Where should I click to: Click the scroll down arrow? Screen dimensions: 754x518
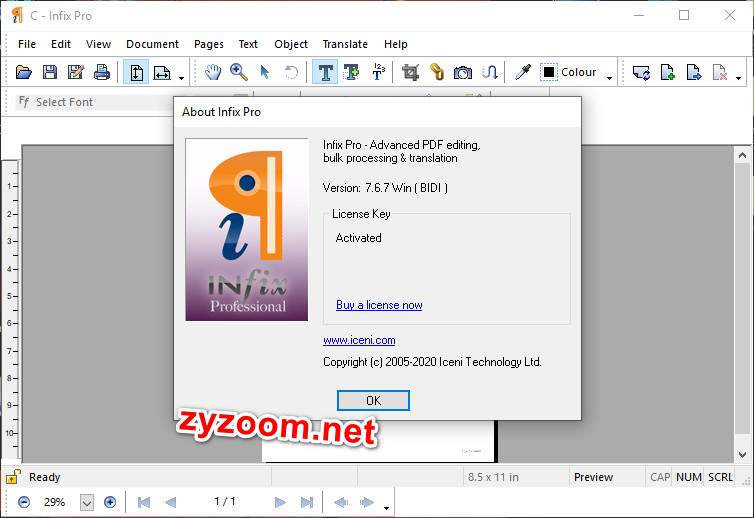tap(742, 455)
